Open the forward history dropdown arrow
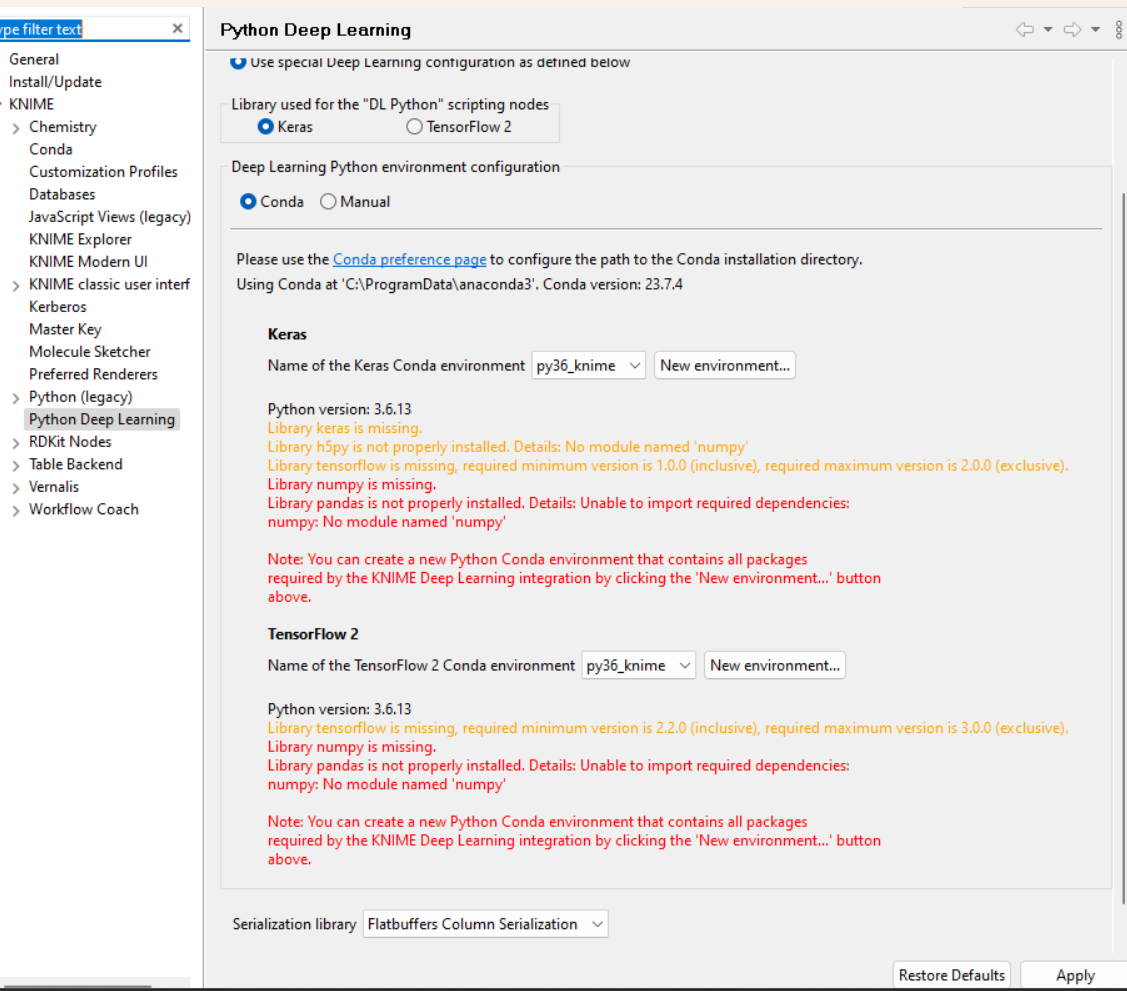 point(1096,30)
